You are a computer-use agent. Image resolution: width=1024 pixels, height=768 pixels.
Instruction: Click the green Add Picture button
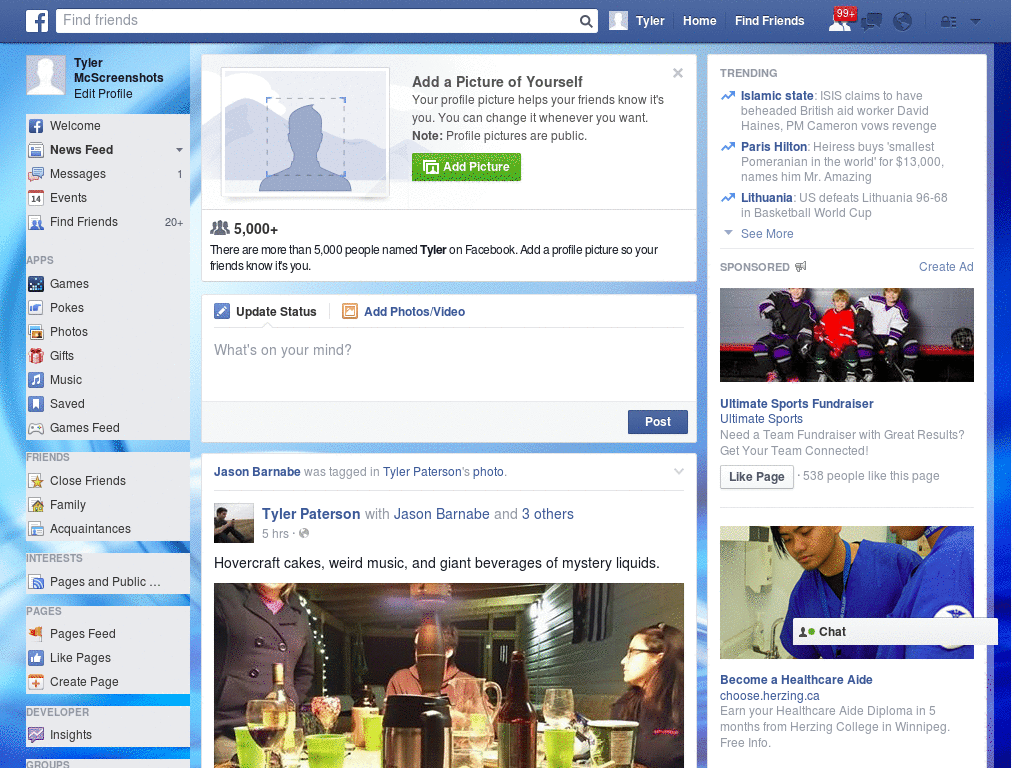[466, 167]
